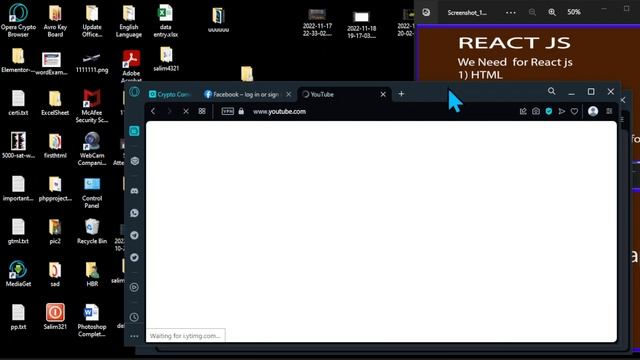Open See more dots in Photos viewer

511,12
